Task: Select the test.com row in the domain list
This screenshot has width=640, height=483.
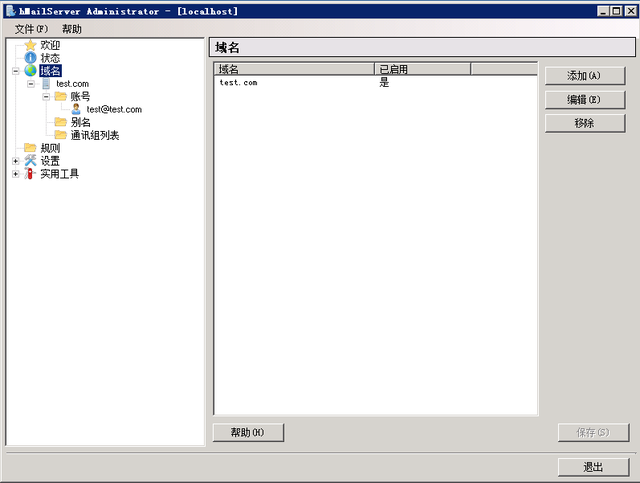Action: (x=376, y=83)
